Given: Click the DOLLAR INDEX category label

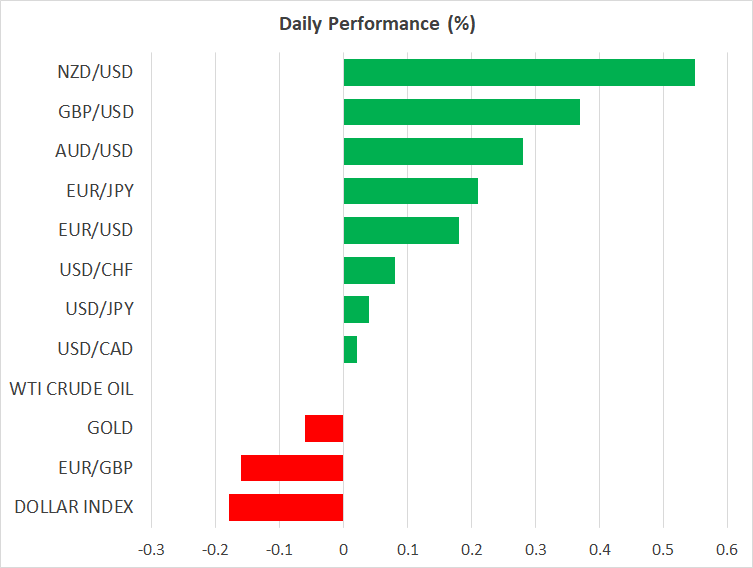Looking at the screenshot, I should click(74, 507).
